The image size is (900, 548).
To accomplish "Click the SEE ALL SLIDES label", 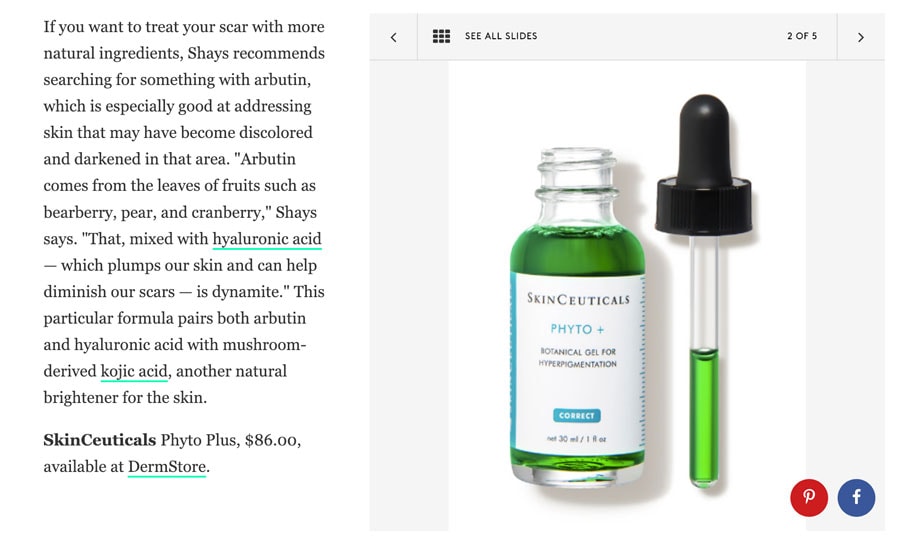I will (501, 36).
